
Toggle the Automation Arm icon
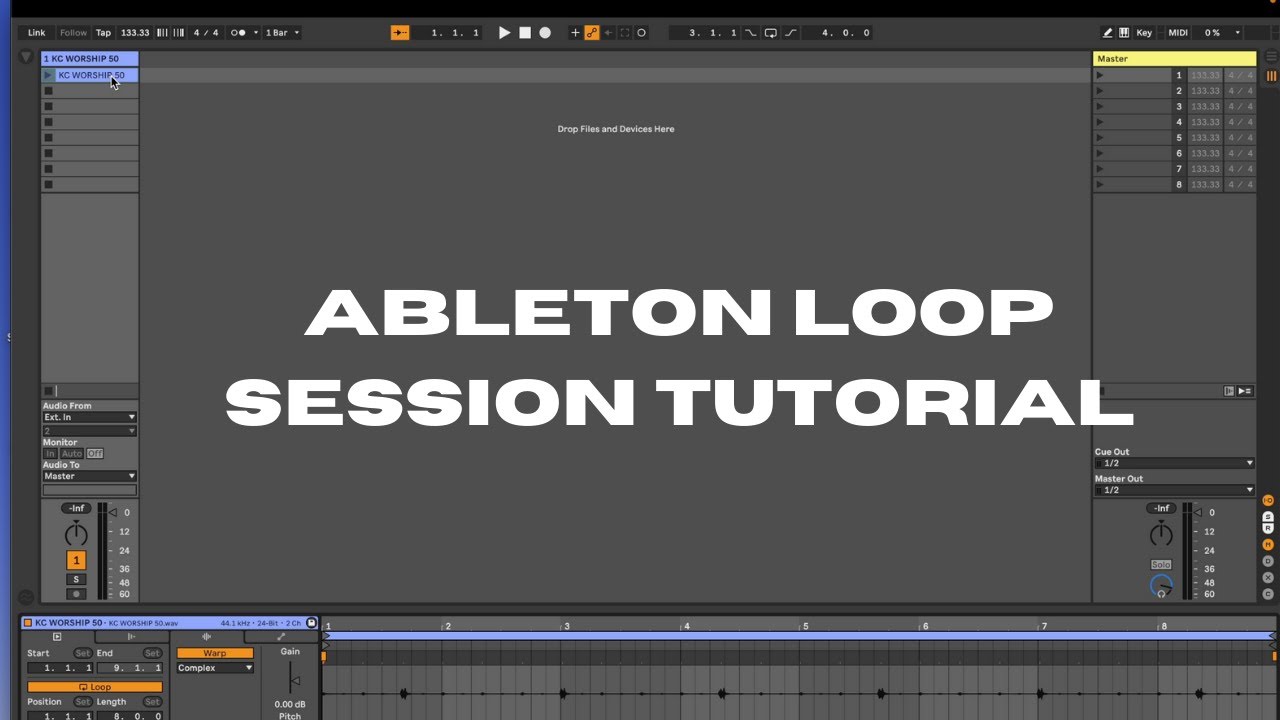point(592,33)
